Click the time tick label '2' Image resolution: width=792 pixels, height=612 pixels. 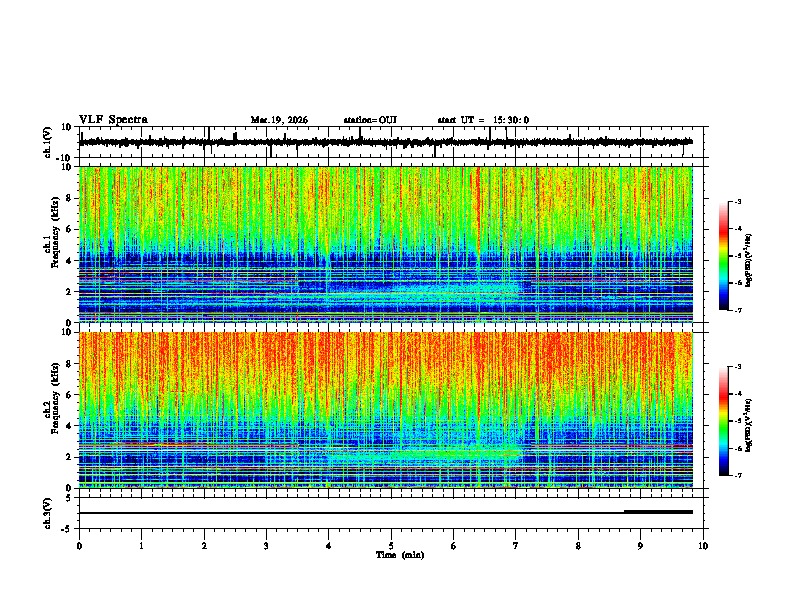point(204,546)
